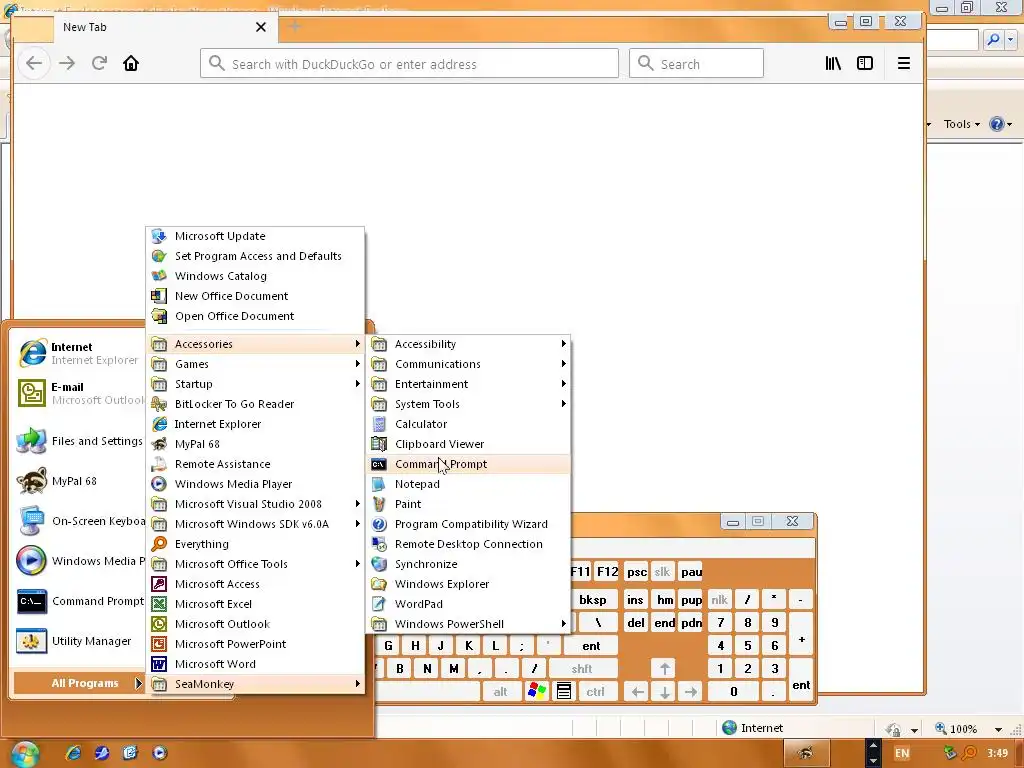Screen dimensions: 1024x768
Task: Click the EN language indicator in the taskbar
Action: [902, 753]
